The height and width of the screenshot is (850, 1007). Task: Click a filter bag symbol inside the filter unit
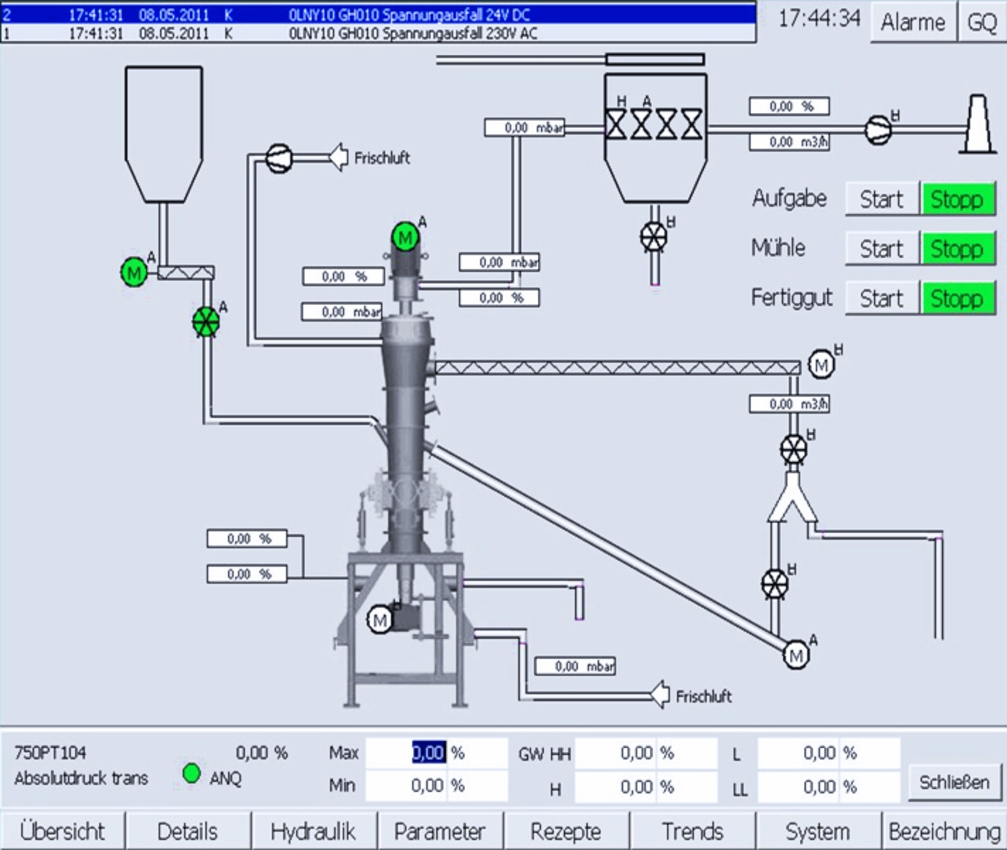(x=617, y=124)
